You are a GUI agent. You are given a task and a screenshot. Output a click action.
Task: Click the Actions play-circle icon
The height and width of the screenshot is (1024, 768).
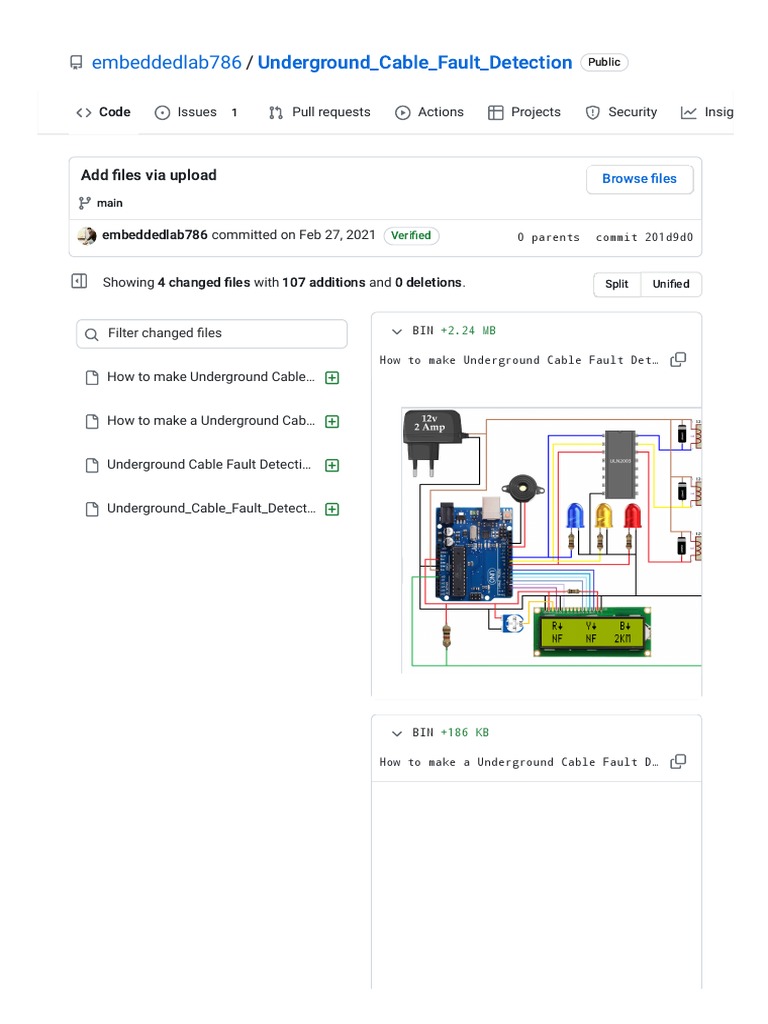pyautogui.click(x=403, y=112)
